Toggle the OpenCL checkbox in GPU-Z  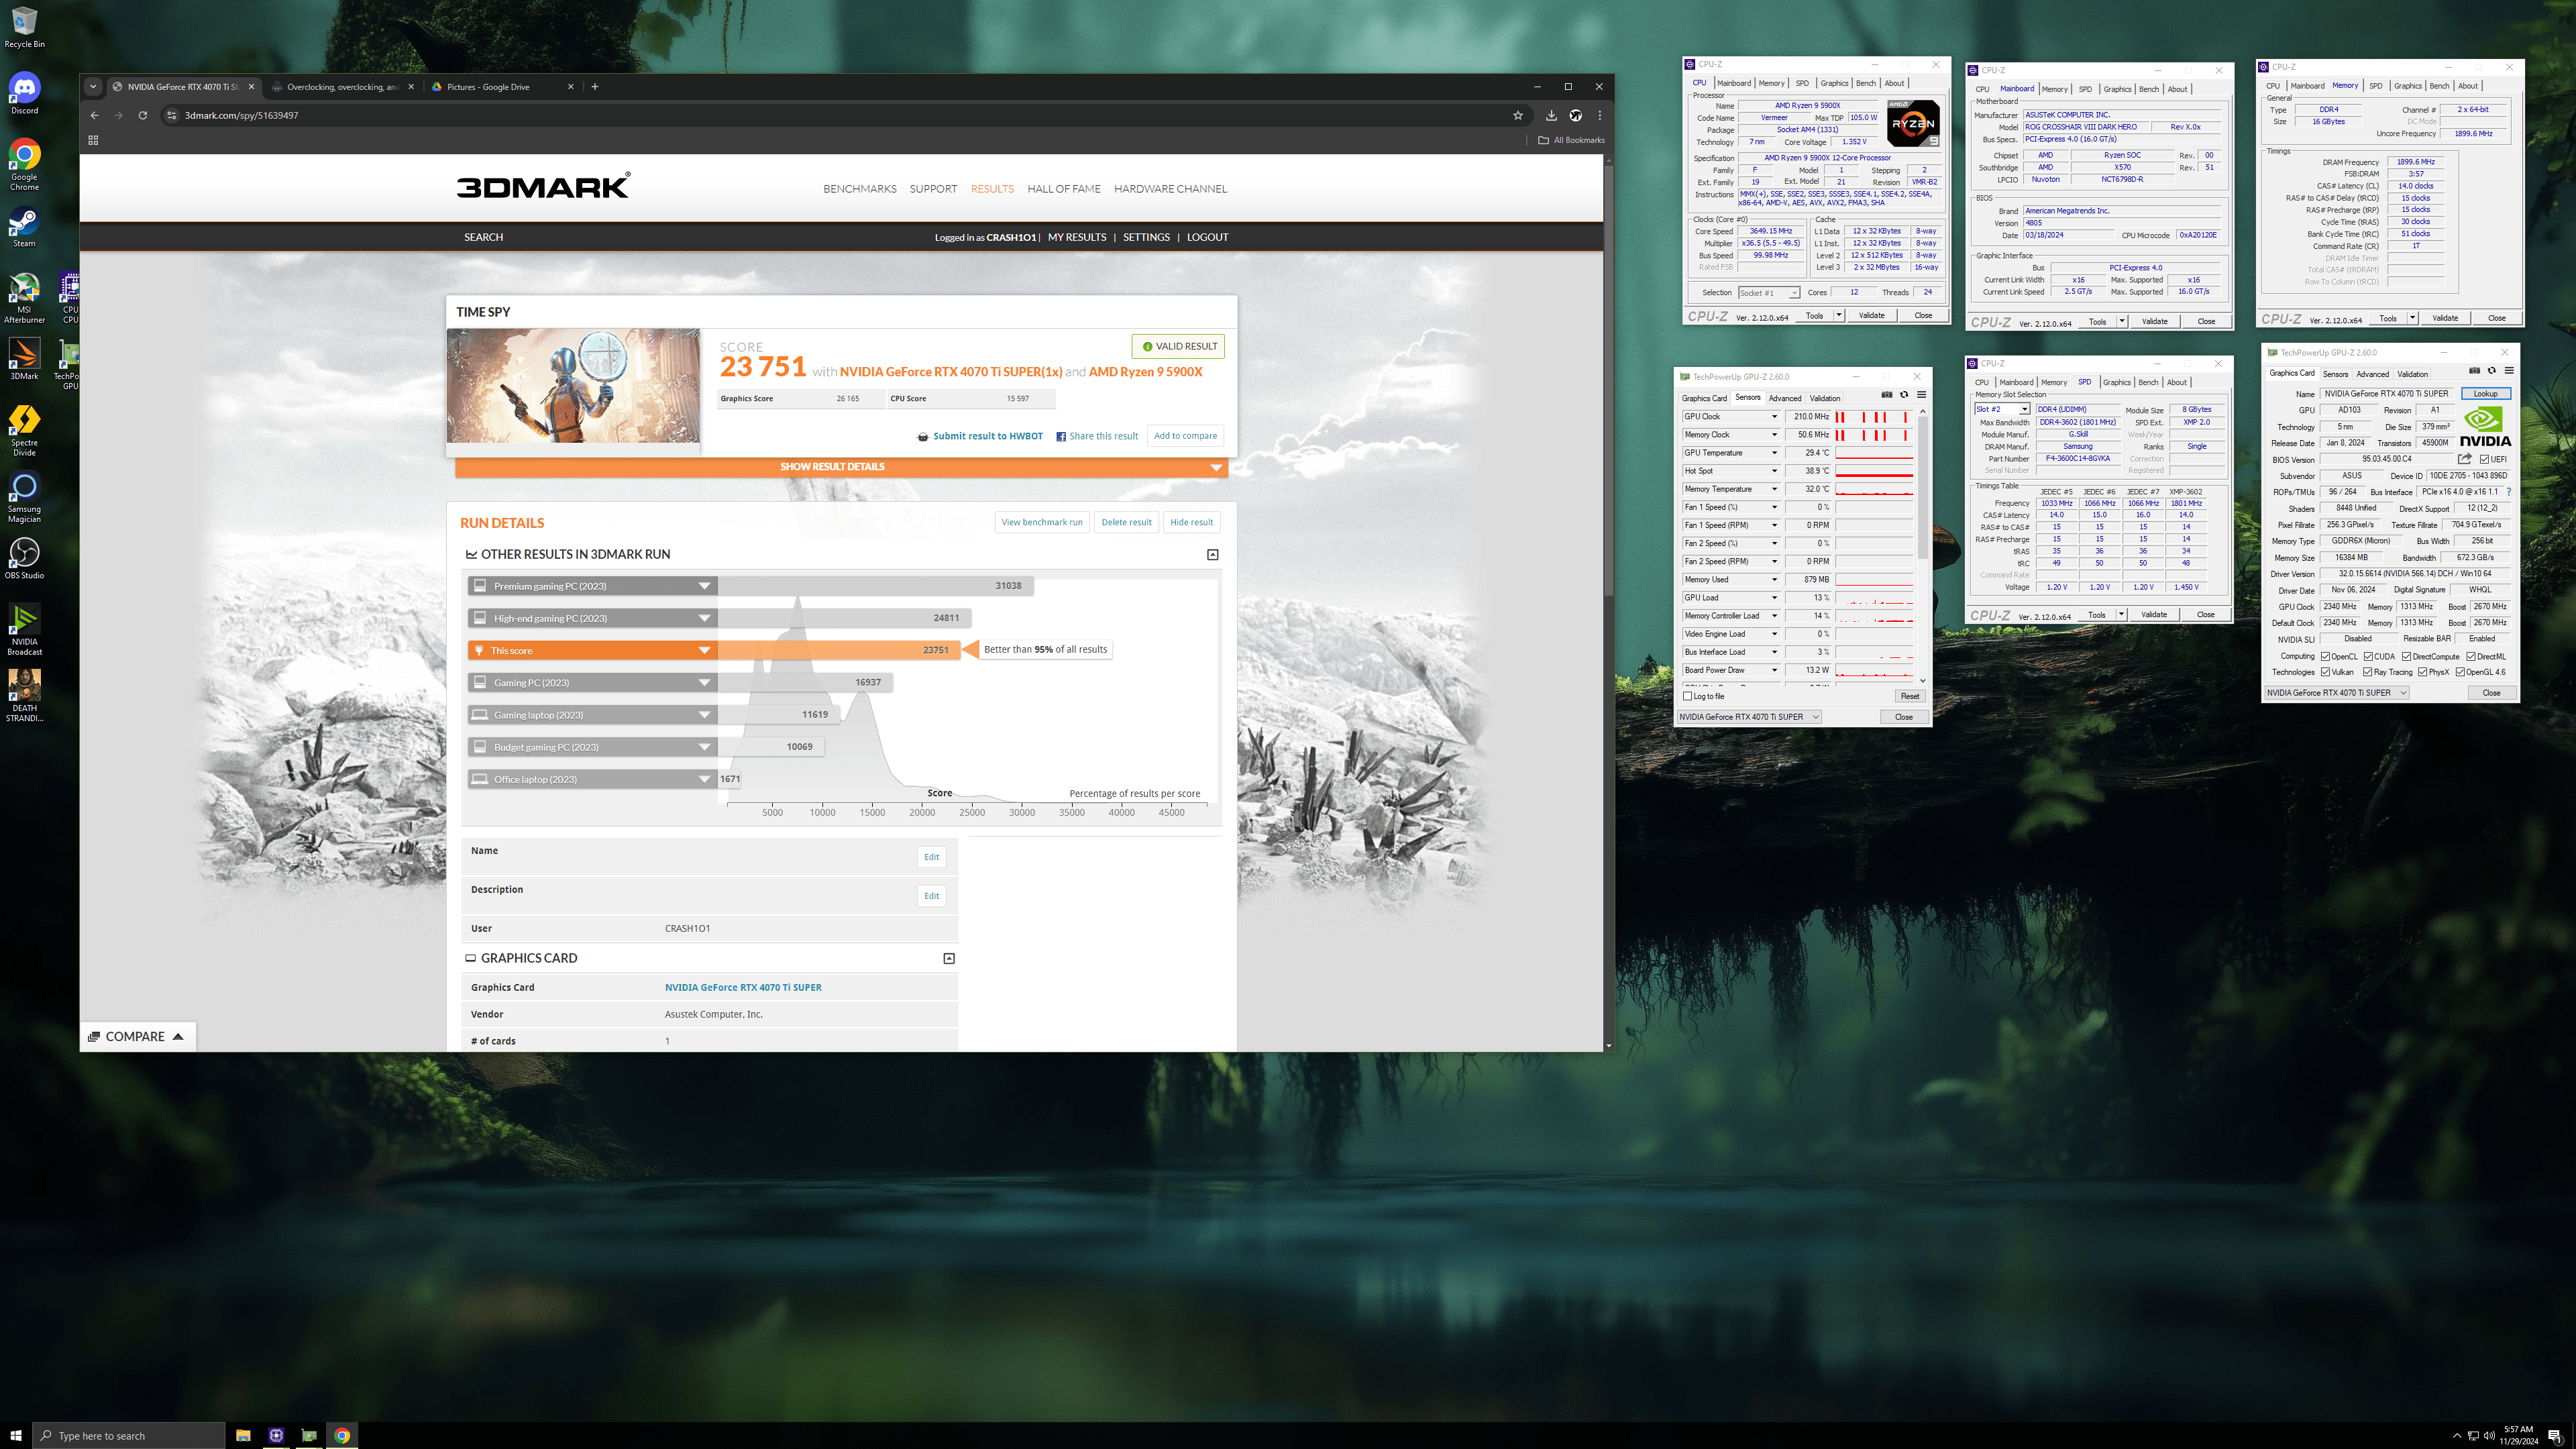[x=2326, y=657]
